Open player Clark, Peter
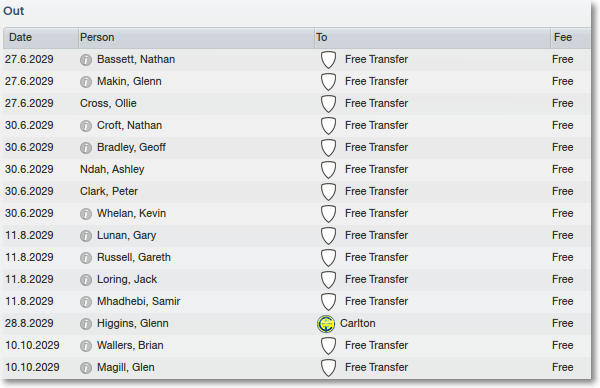The height and width of the screenshot is (388, 600). [109, 191]
